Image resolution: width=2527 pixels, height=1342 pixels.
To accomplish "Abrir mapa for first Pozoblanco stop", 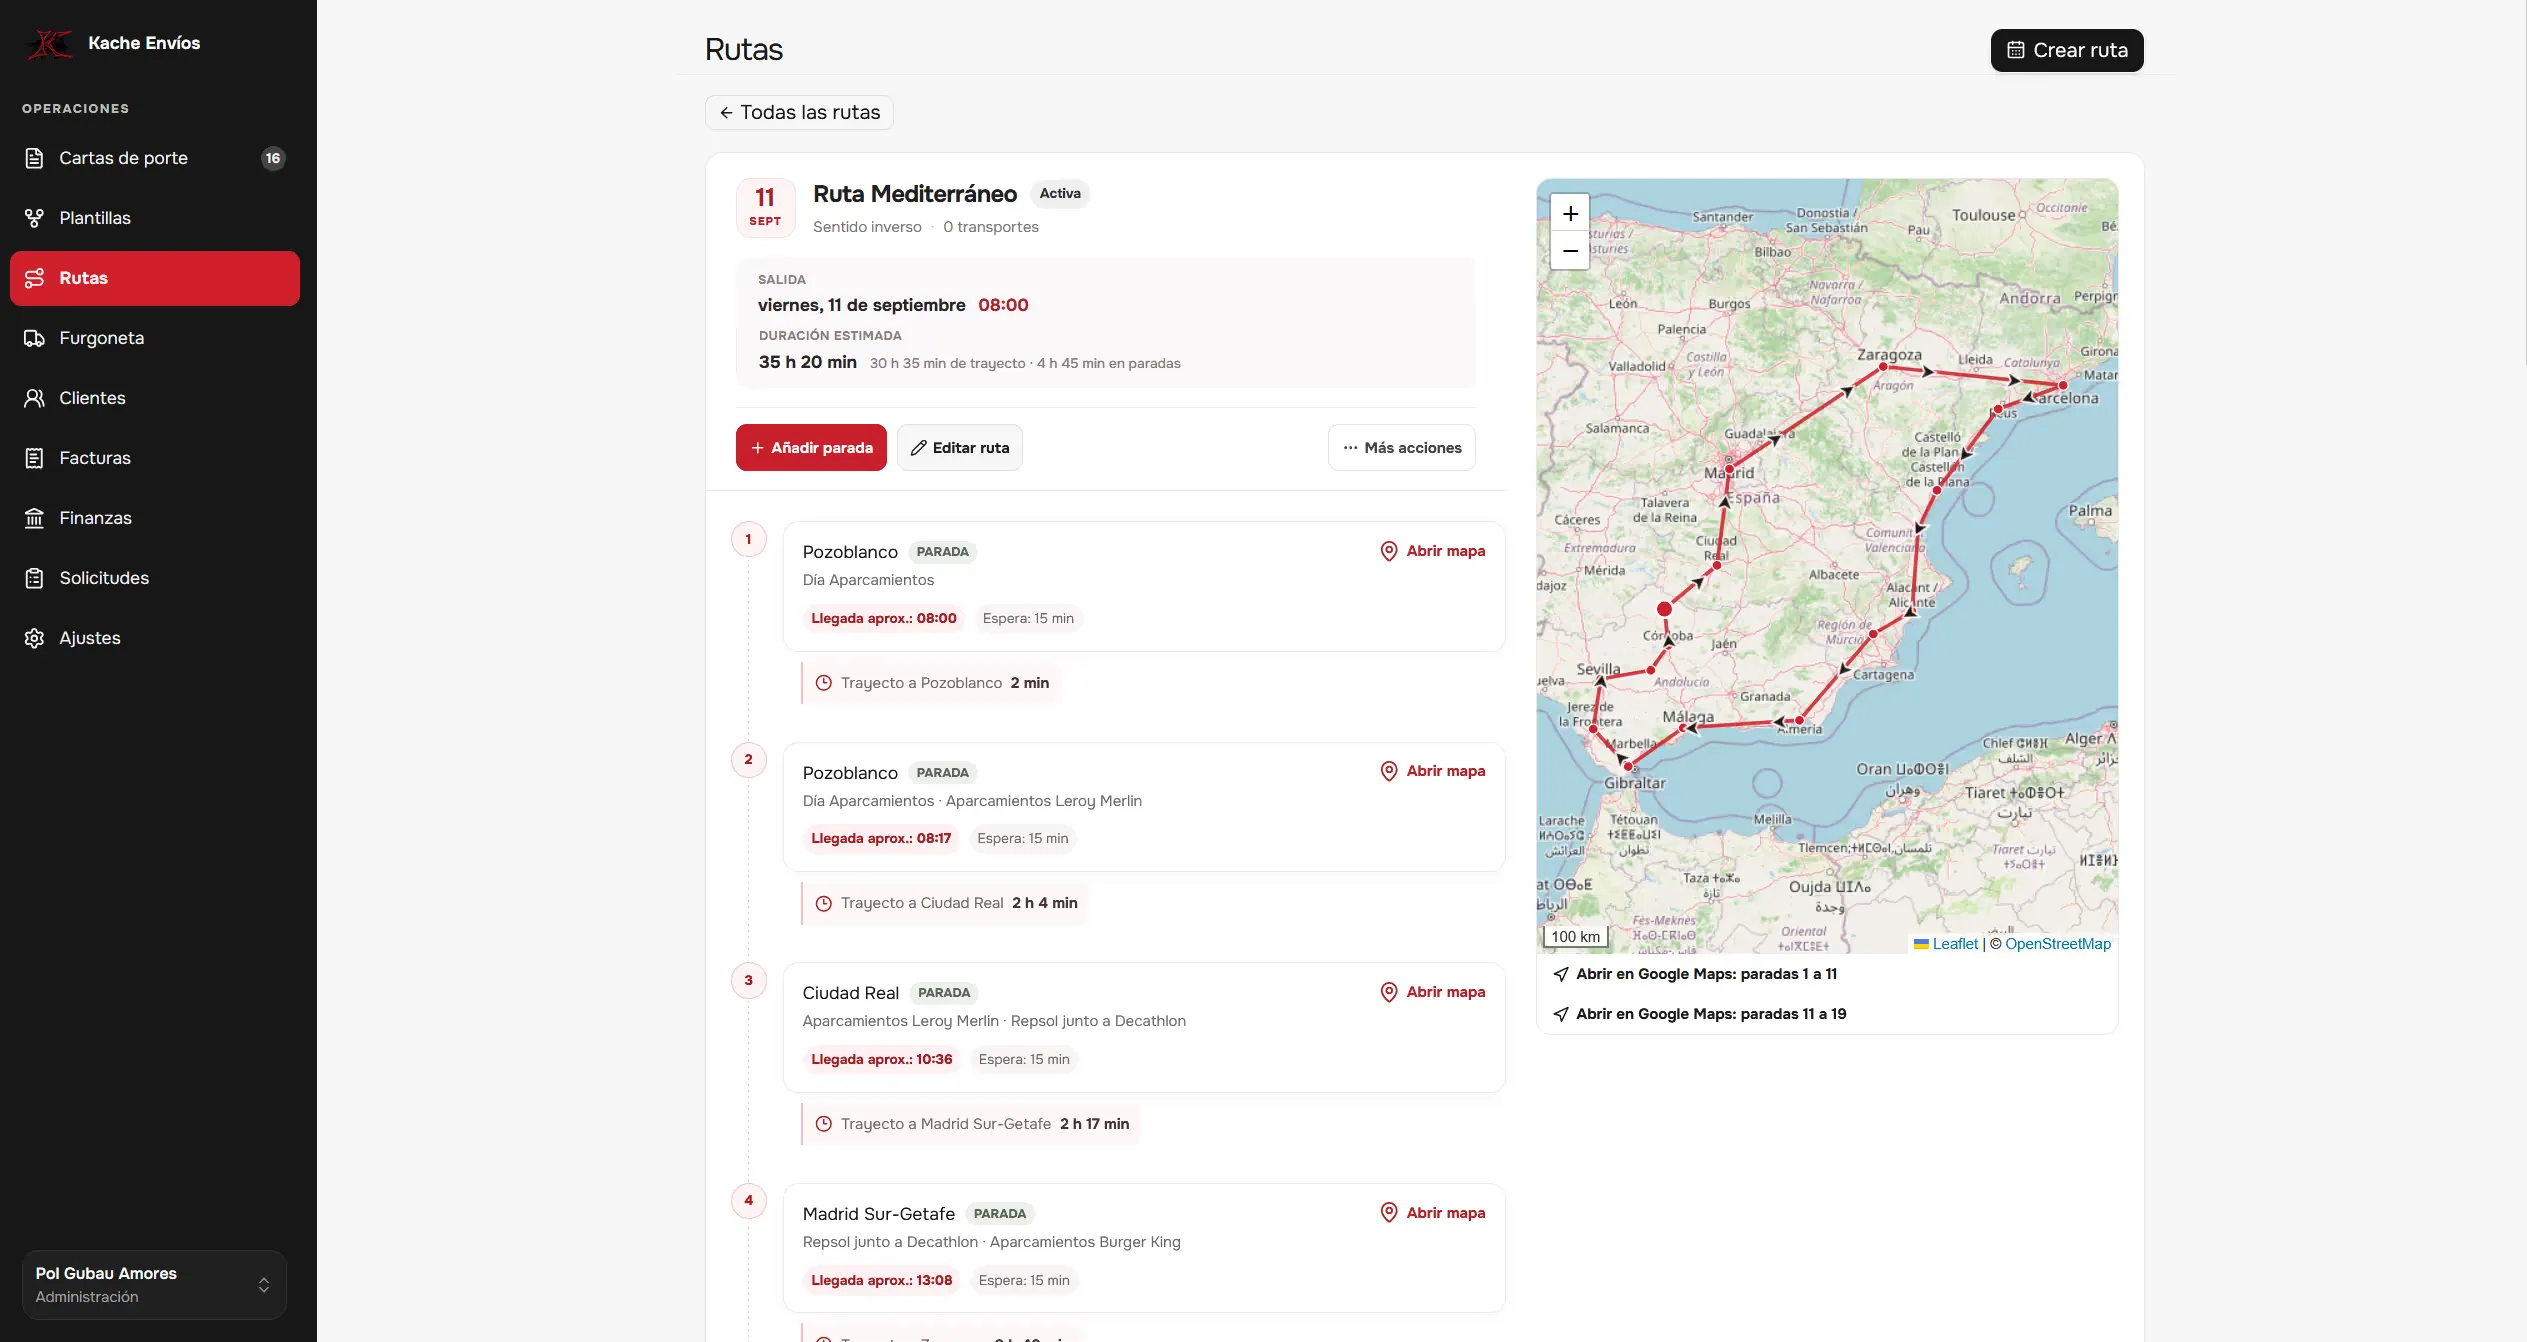I will point(1432,551).
